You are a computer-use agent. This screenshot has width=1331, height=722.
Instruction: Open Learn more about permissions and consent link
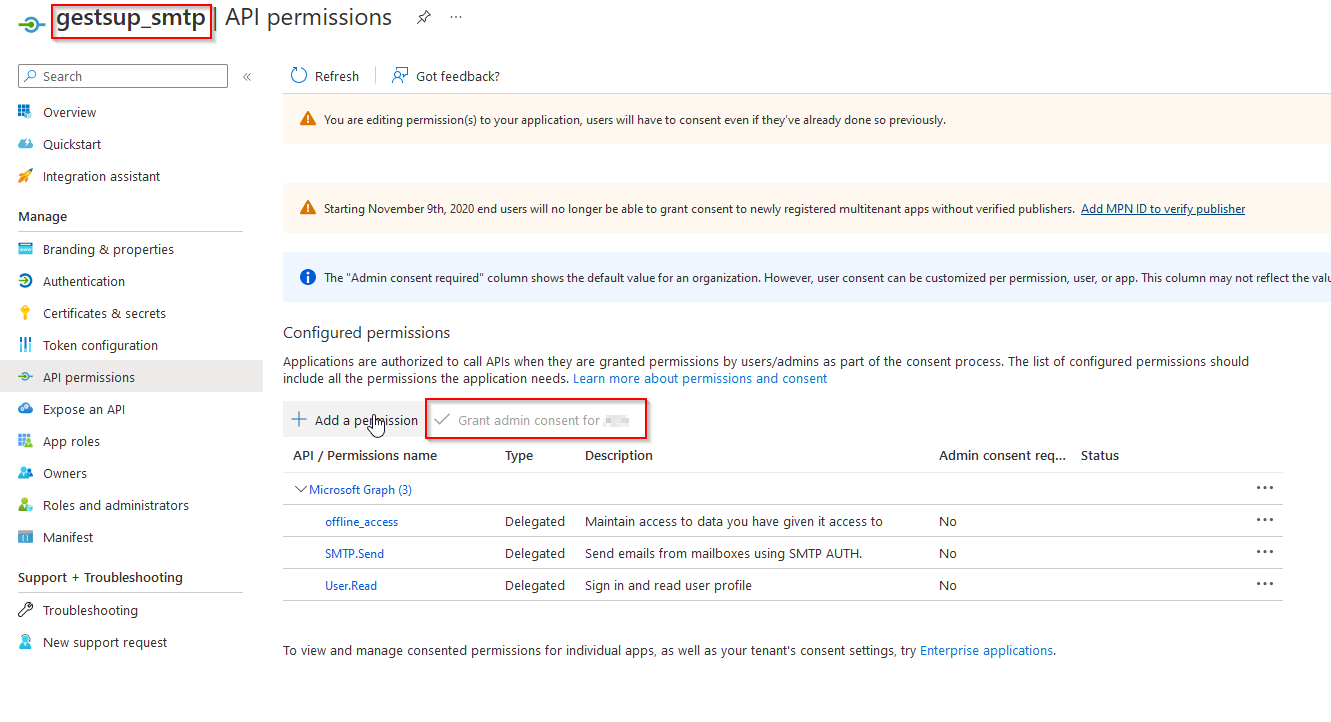700,379
